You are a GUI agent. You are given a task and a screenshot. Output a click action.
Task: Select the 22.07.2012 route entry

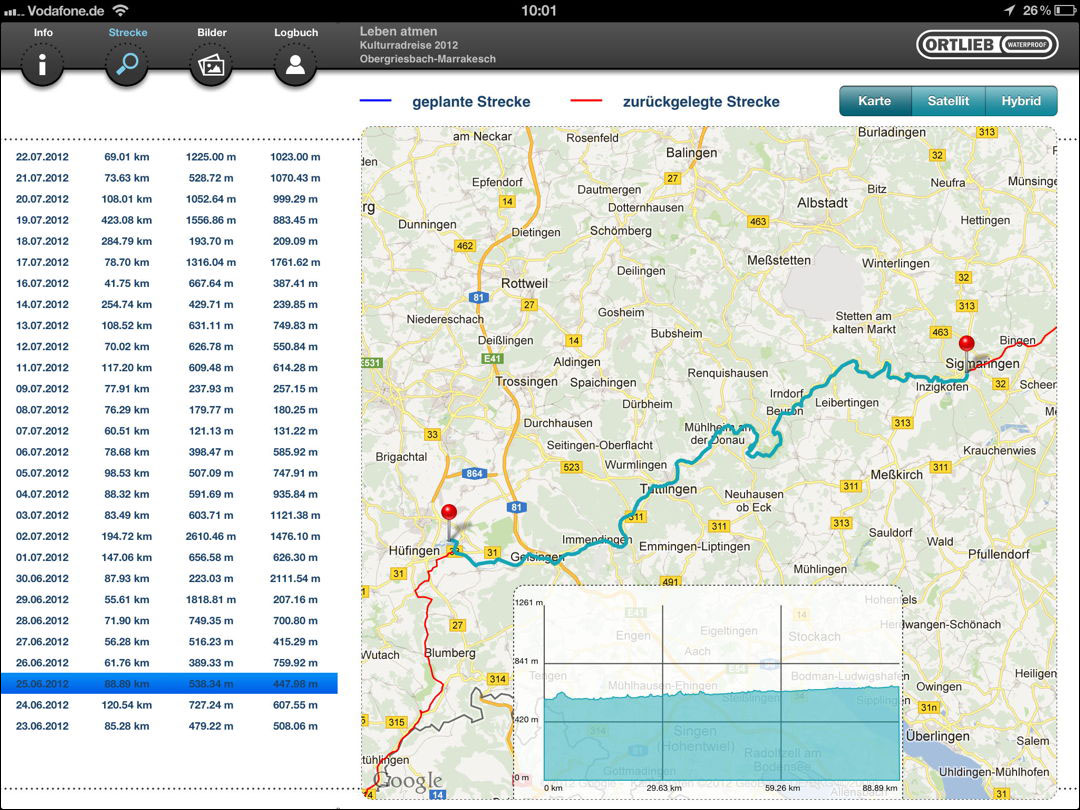click(169, 157)
